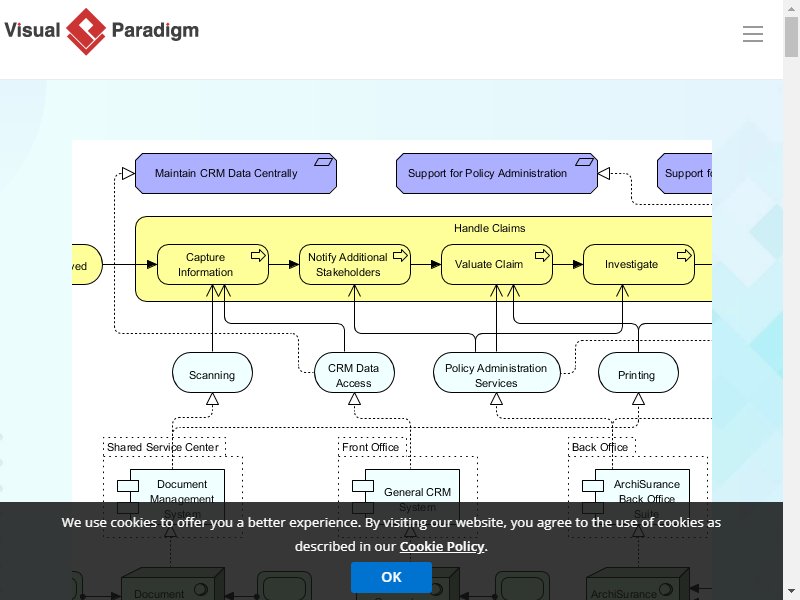Click the Back Office group label

[600, 447]
